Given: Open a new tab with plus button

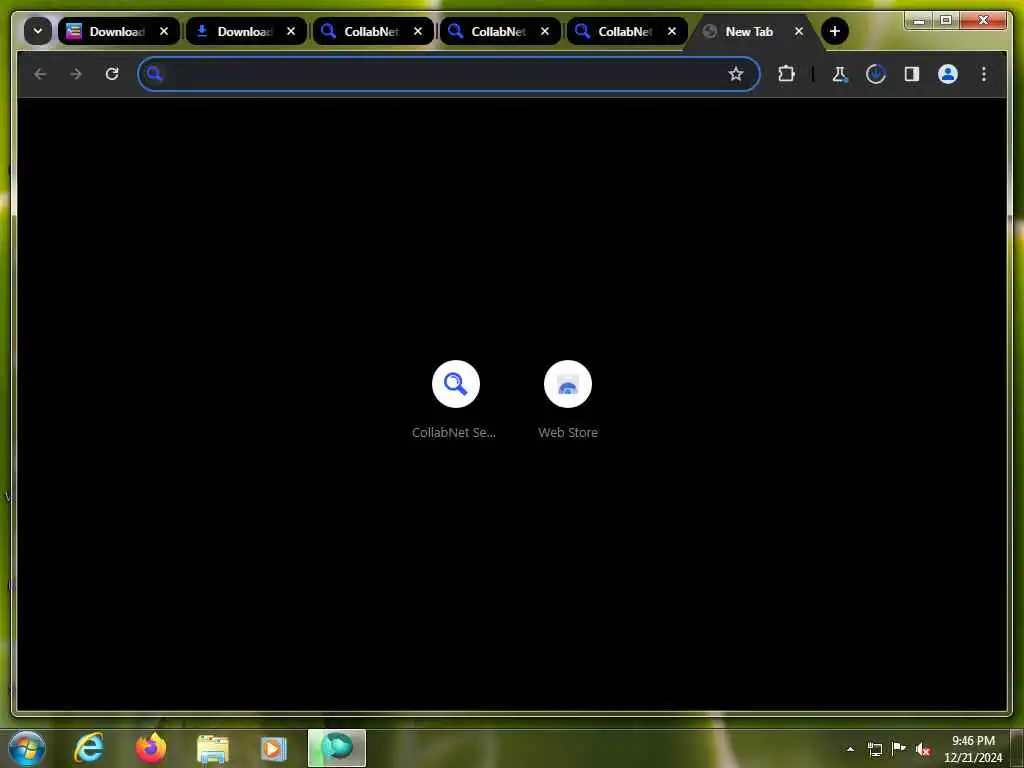Looking at the screenshot, I should [x=835, y=31].
